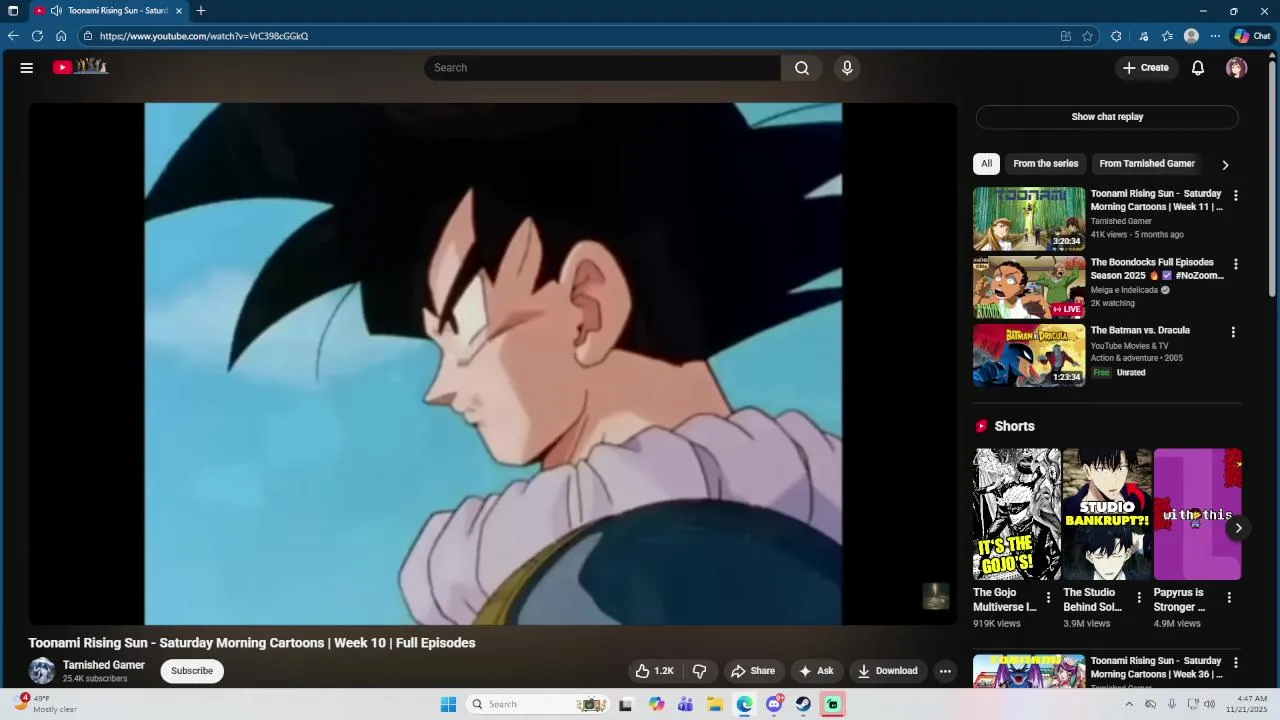Open the tab actions menu icon

13,11
